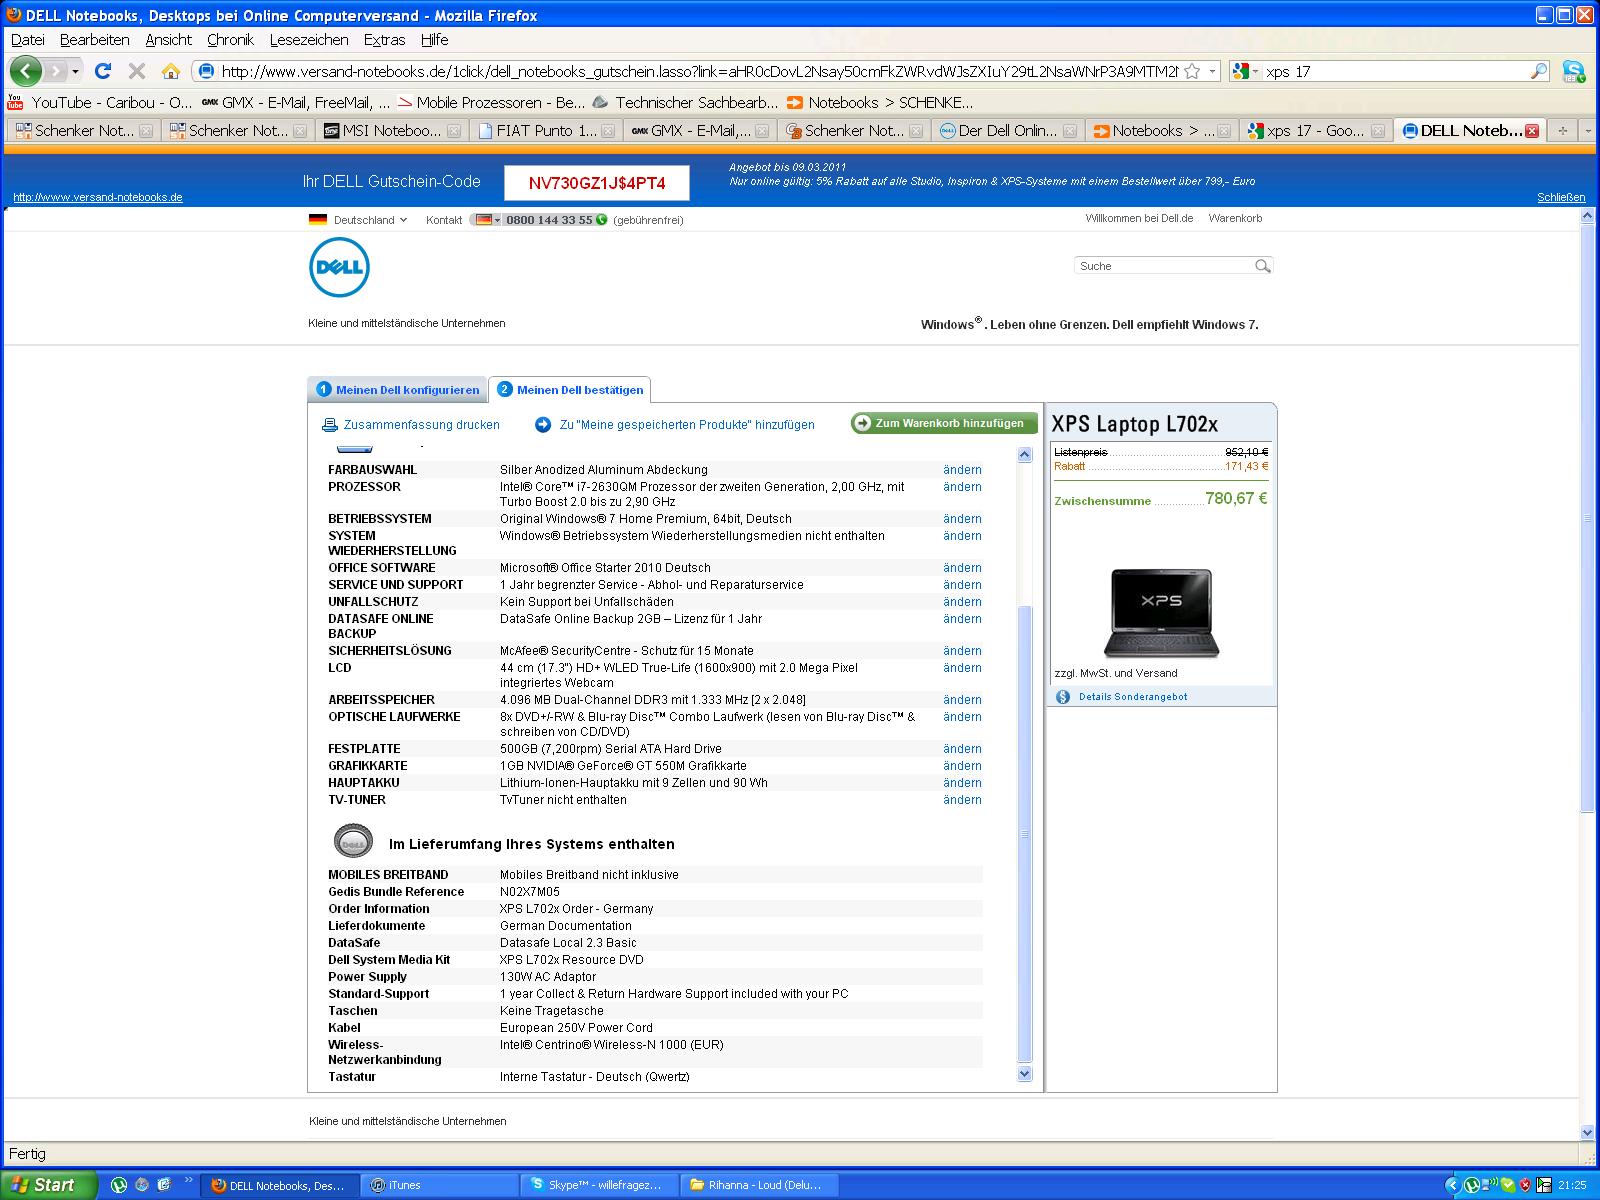Click the green phone call icon
This screenshot has height=1200, width=1600.
[x=602, y=220]
